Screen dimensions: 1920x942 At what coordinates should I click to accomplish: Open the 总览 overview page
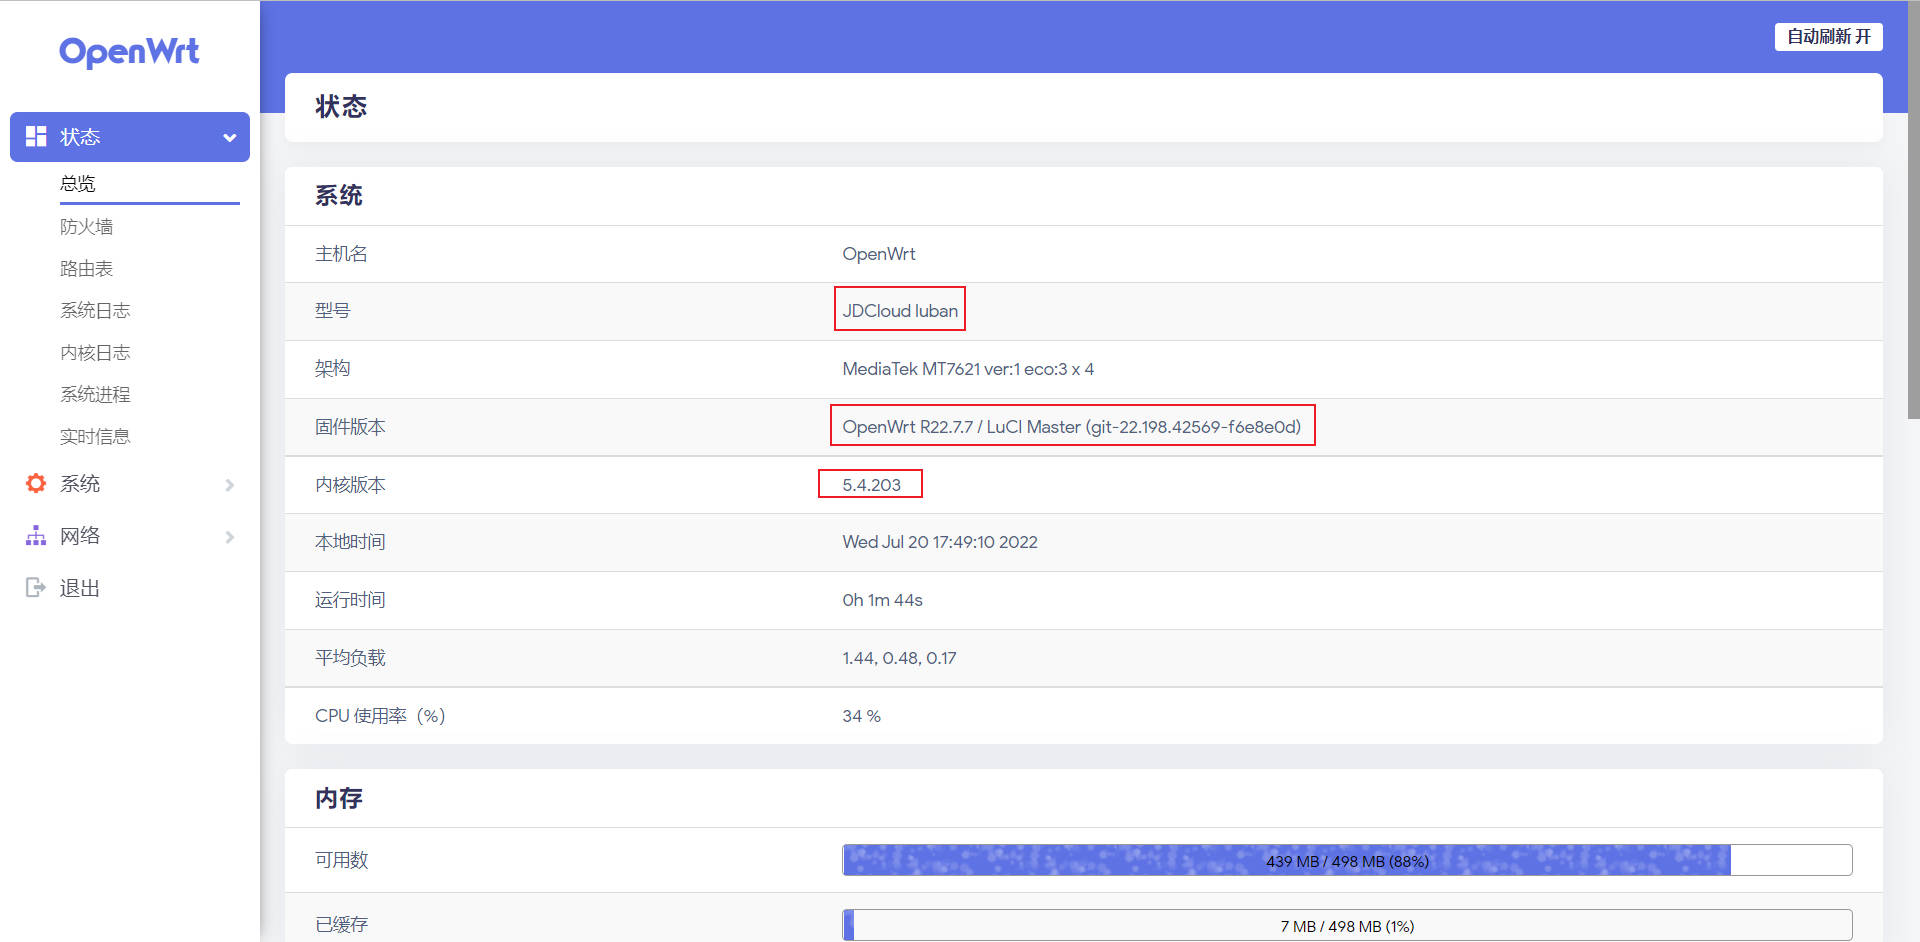[78, 184]
